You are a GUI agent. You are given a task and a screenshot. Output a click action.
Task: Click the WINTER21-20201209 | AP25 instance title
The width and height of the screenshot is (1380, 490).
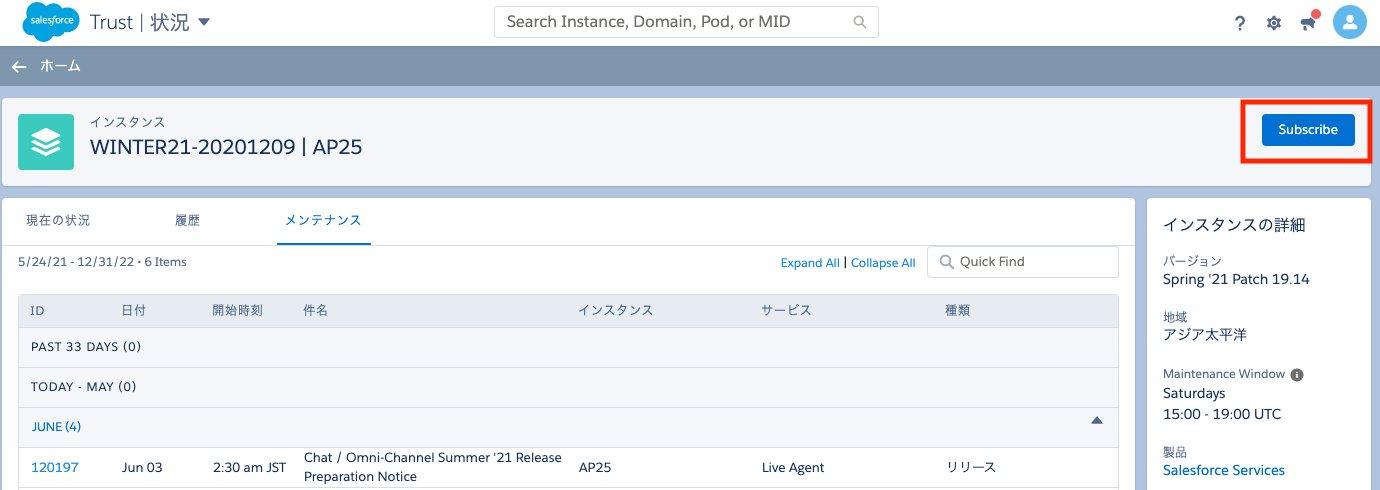tap(226, 147)
